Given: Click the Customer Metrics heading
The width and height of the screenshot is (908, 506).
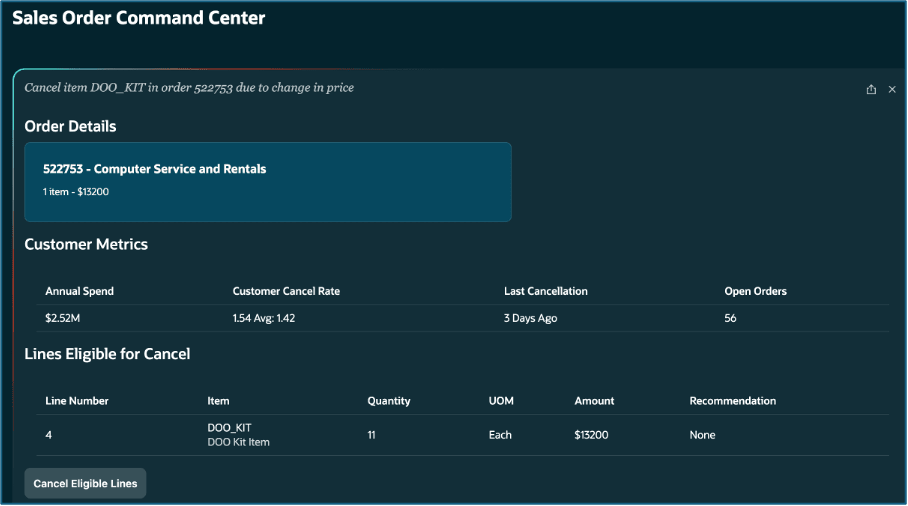Looking at the screenshot, I should 86,244.
